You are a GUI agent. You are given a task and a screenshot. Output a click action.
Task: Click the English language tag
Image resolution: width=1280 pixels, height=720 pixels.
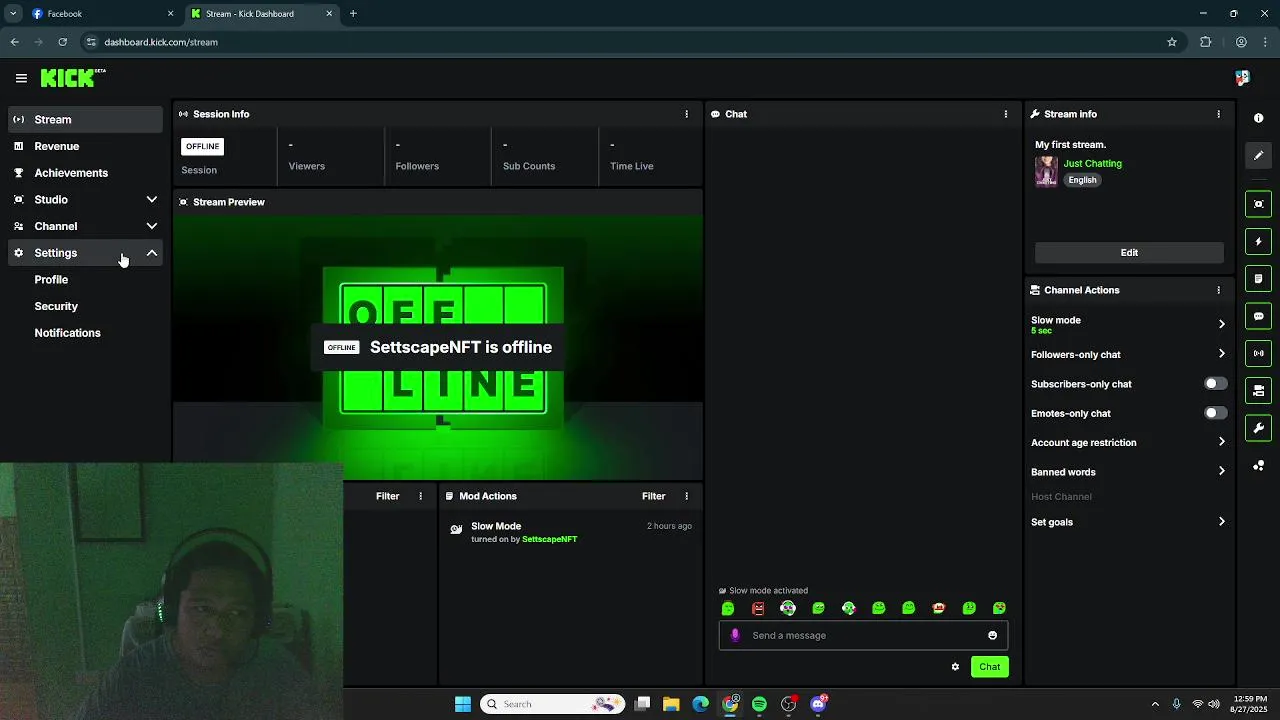pos(1082,180)
